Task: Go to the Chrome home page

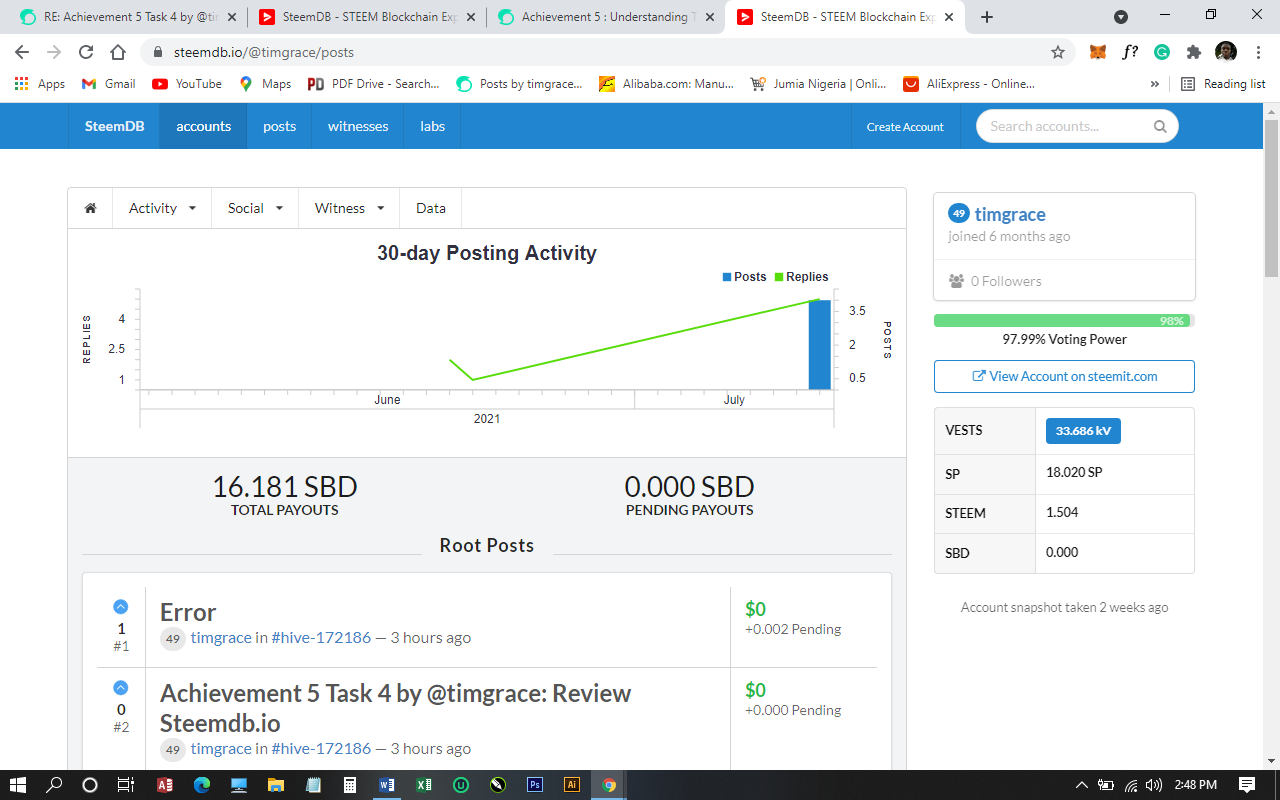Action: 118,52
